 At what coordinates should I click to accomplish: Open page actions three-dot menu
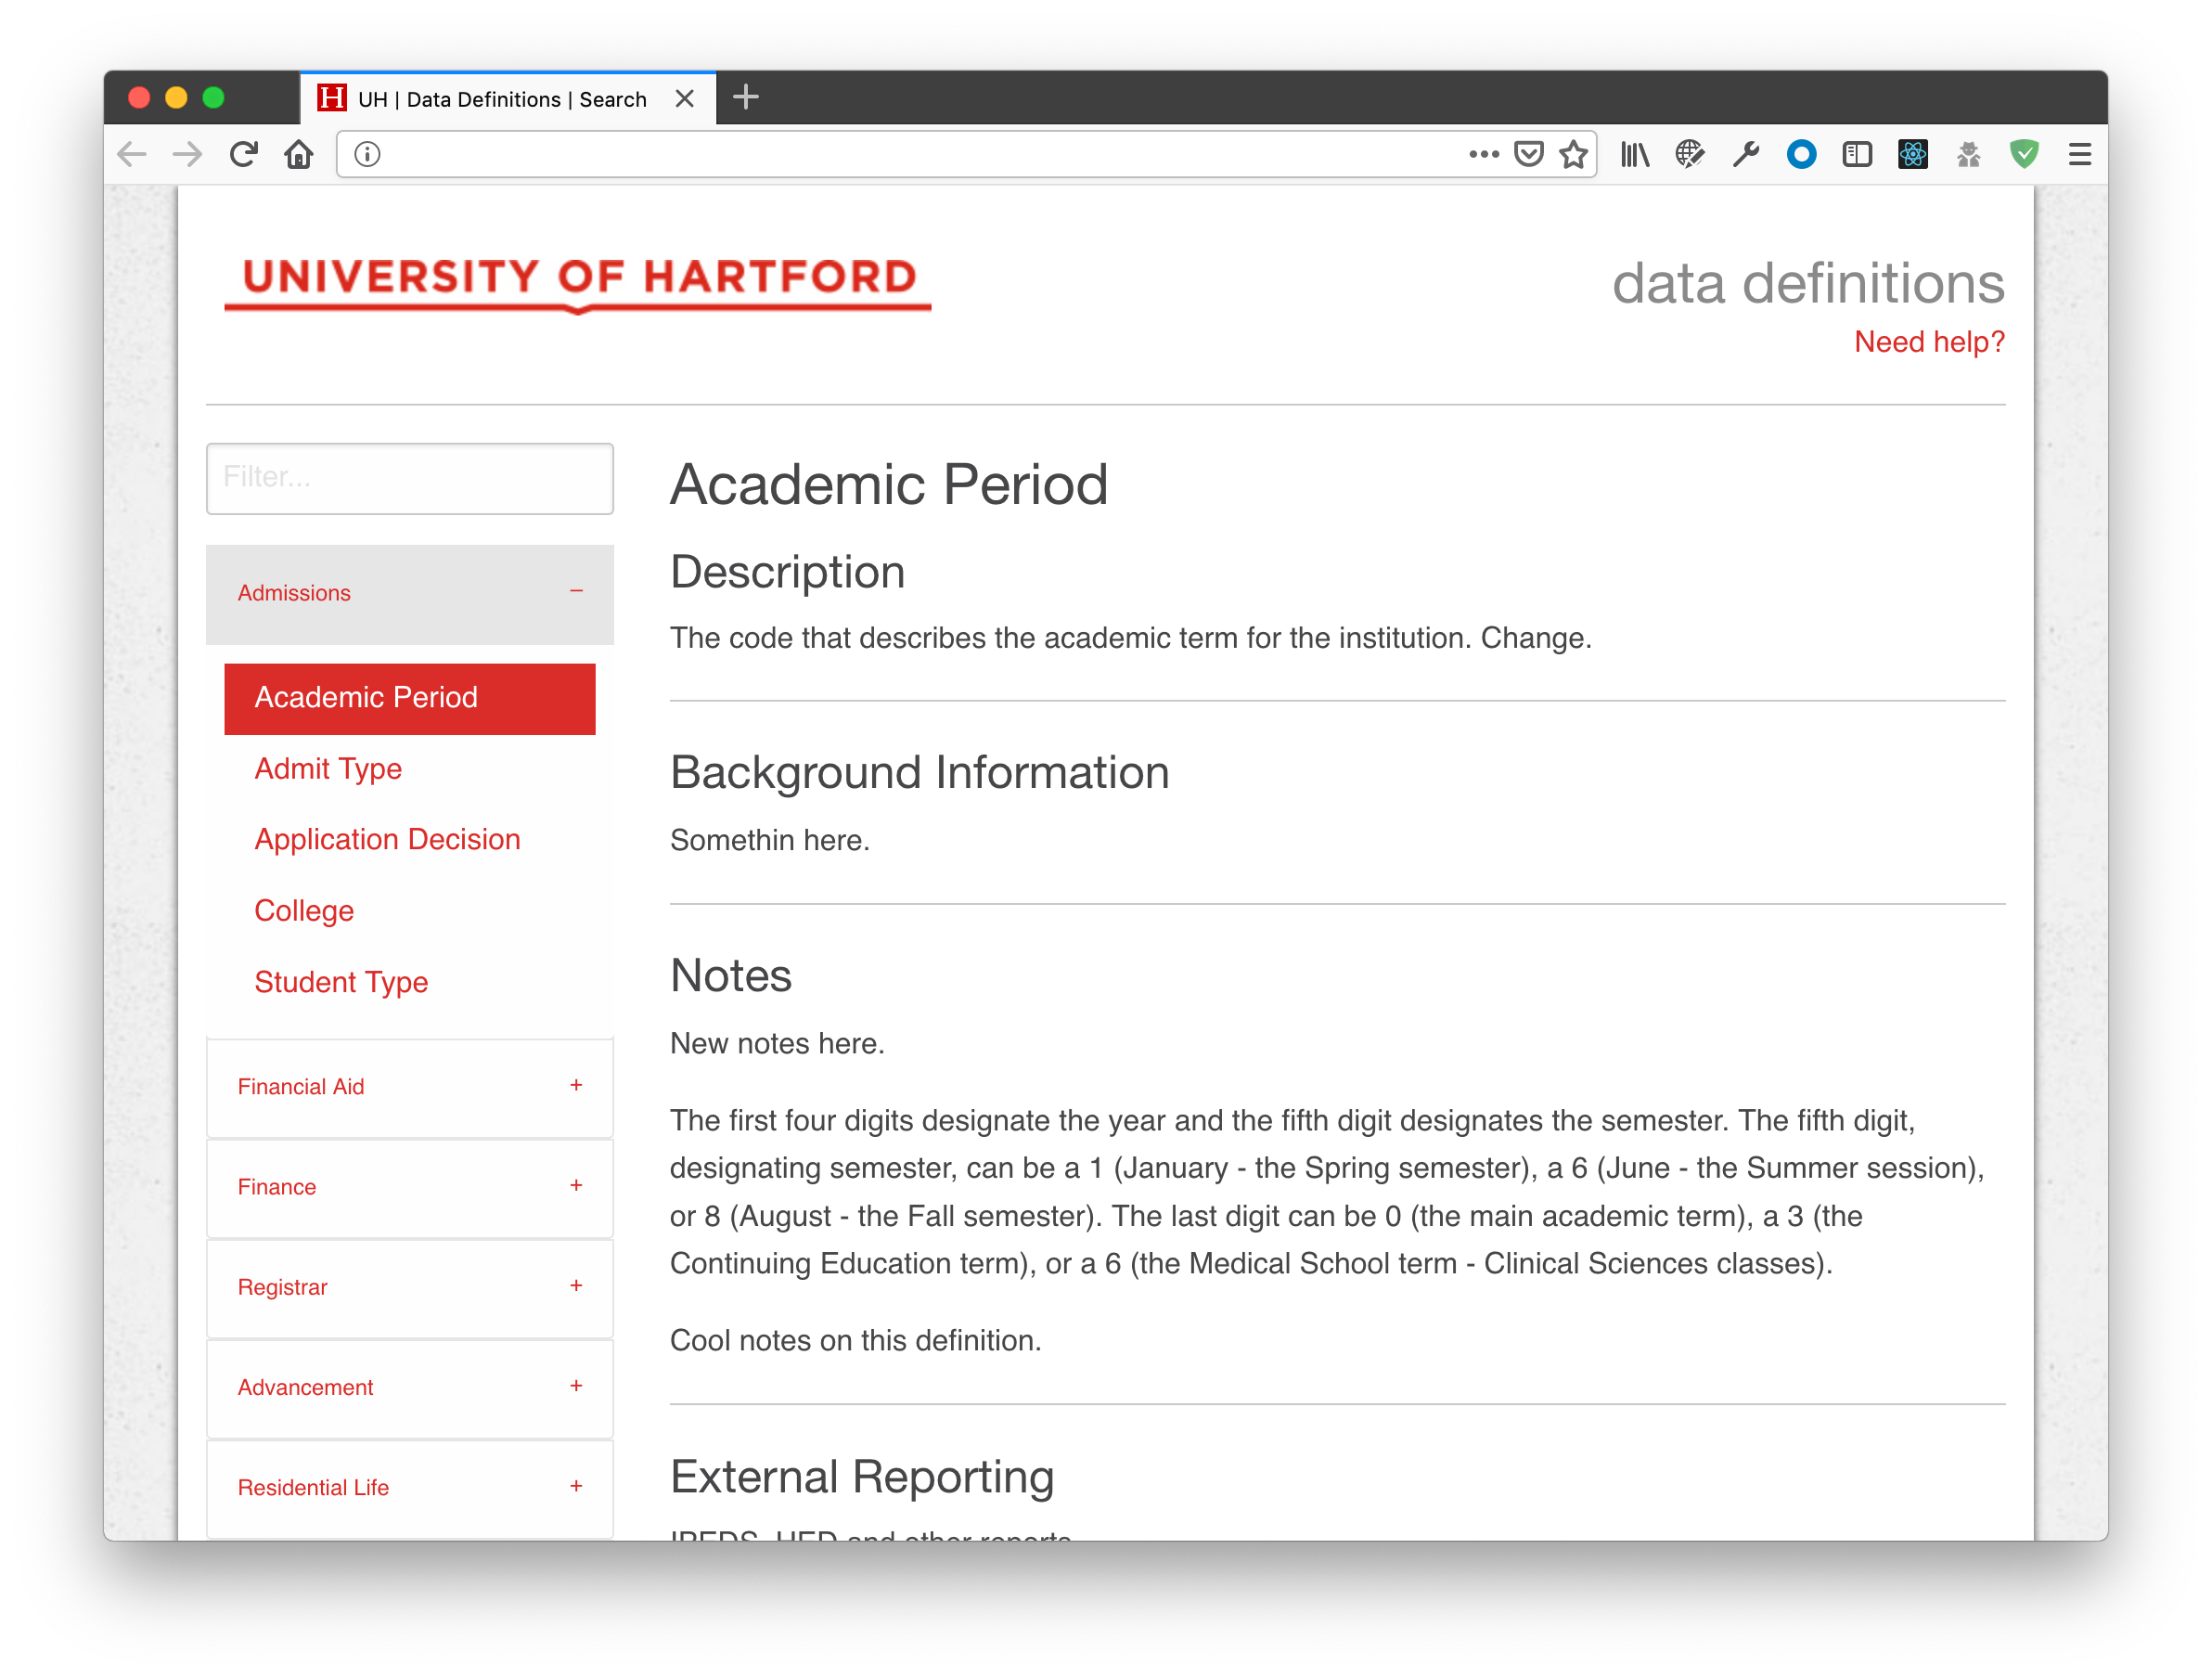coord(1483,155)
